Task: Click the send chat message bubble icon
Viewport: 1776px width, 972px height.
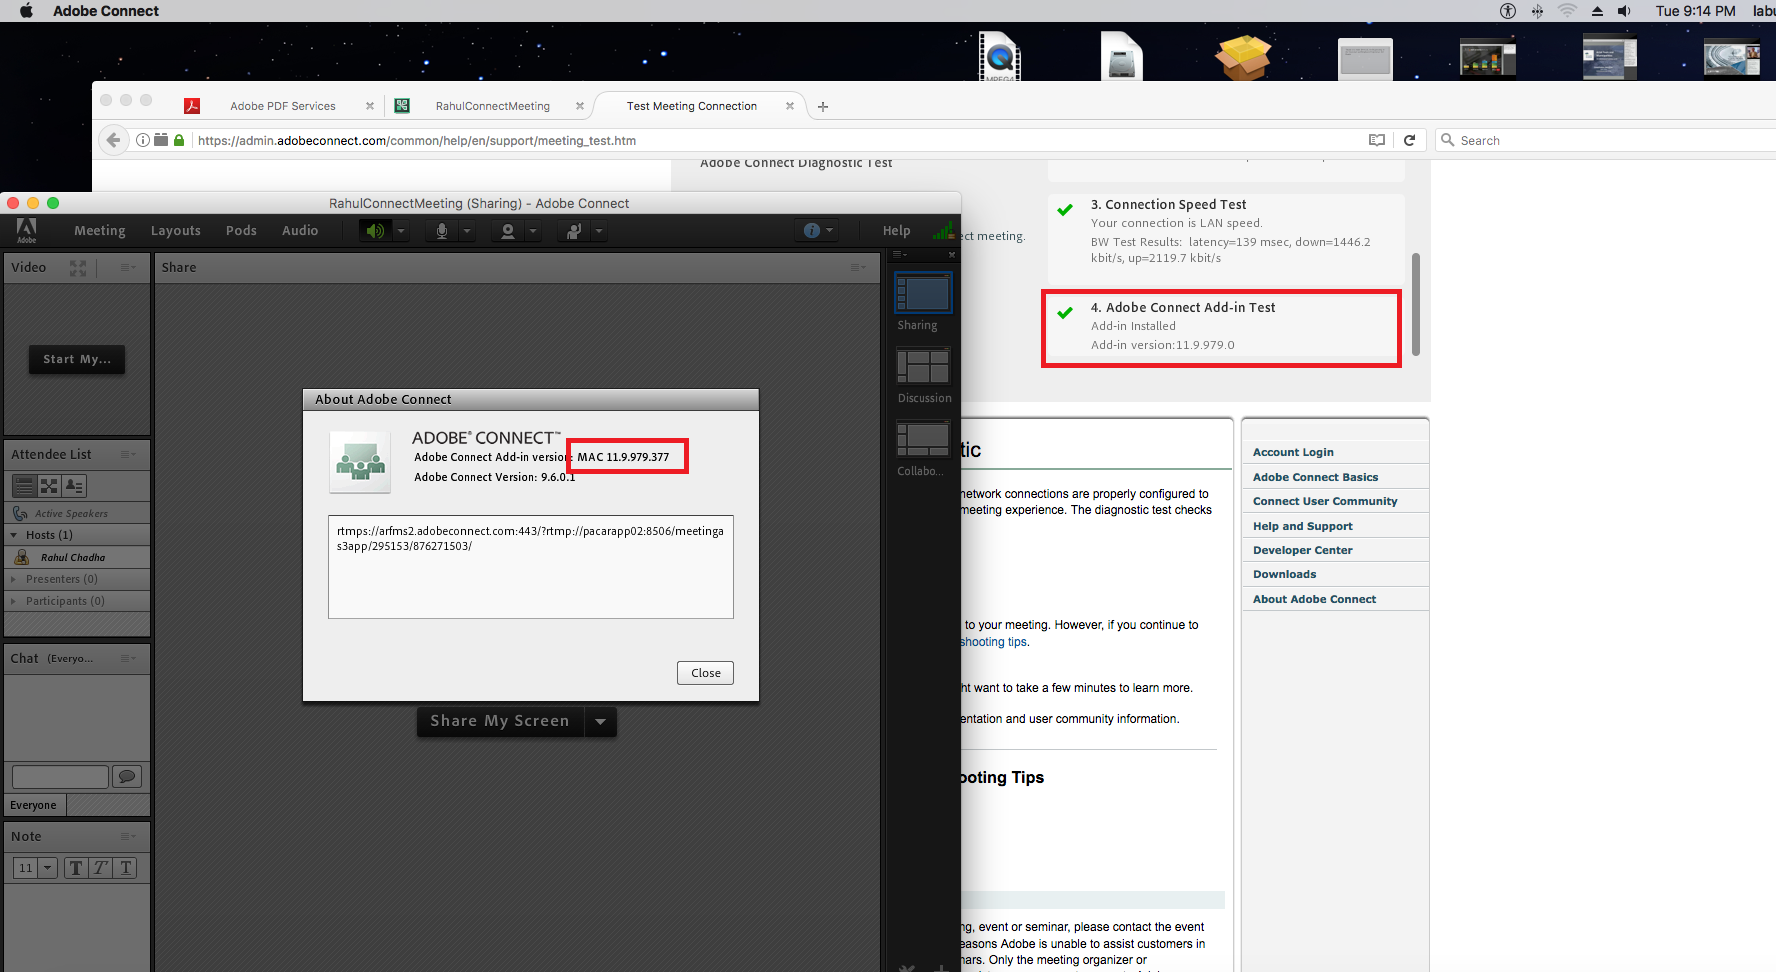Action: pyautogui.click(x=127, y=776)
